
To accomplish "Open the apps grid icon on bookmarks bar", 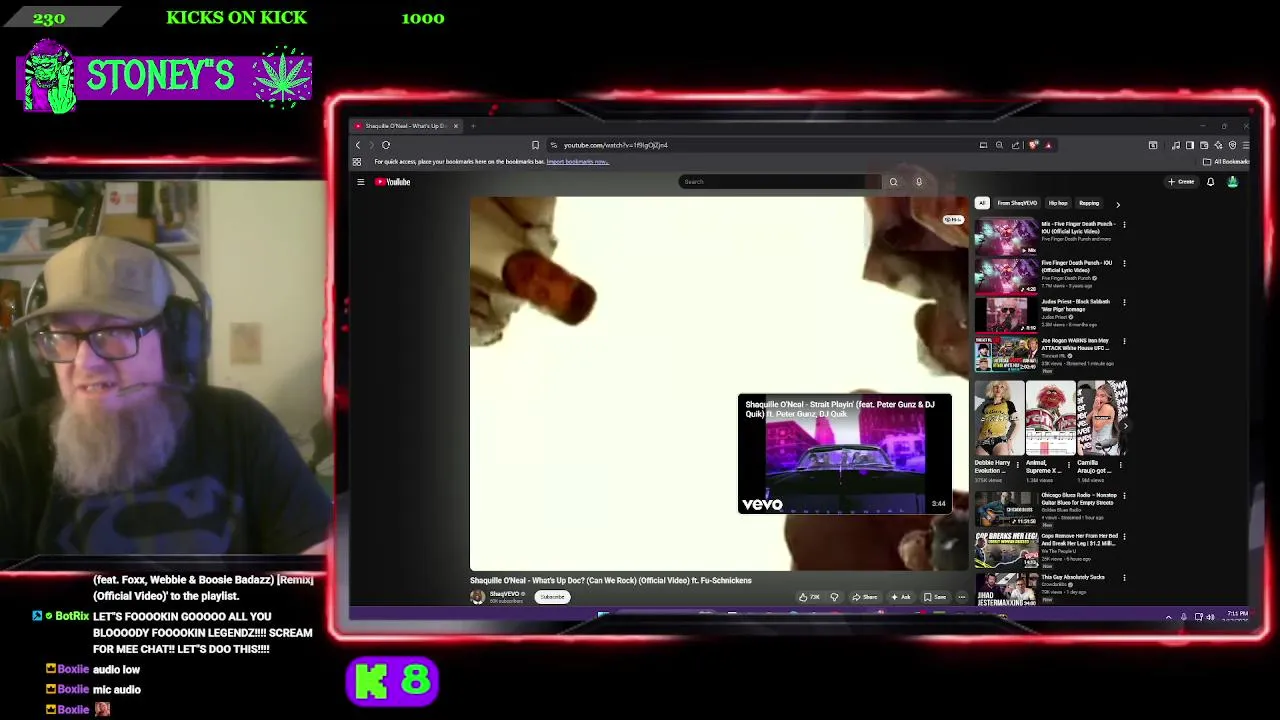I will click(x=357, y=162).
